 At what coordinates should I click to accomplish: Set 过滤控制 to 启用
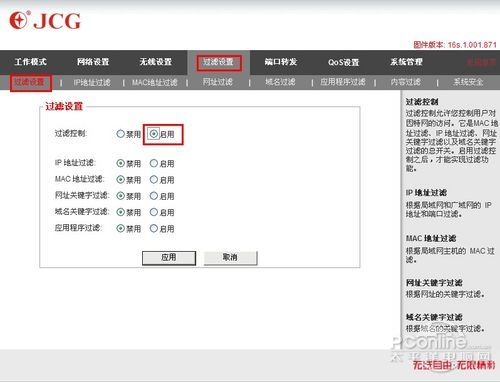click(153, 134)
